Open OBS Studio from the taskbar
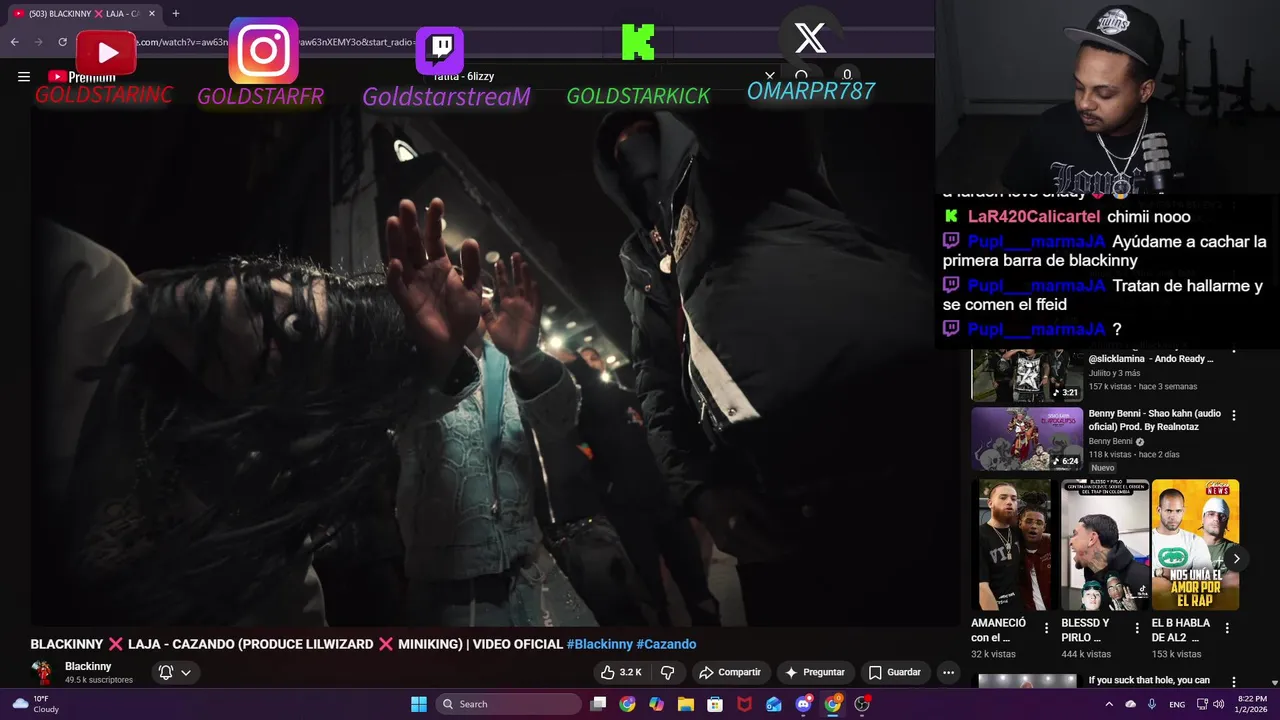Viewport: 1280px width, 720px height. click(862, 704)
